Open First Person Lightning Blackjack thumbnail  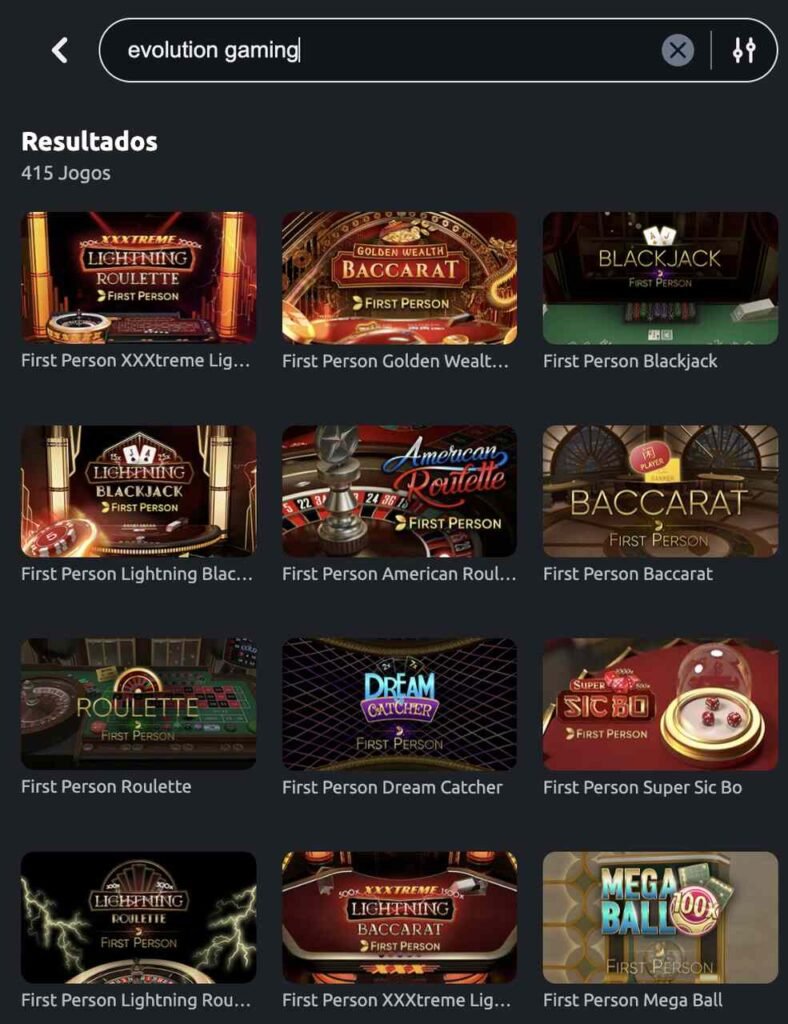tap(138, 491)
